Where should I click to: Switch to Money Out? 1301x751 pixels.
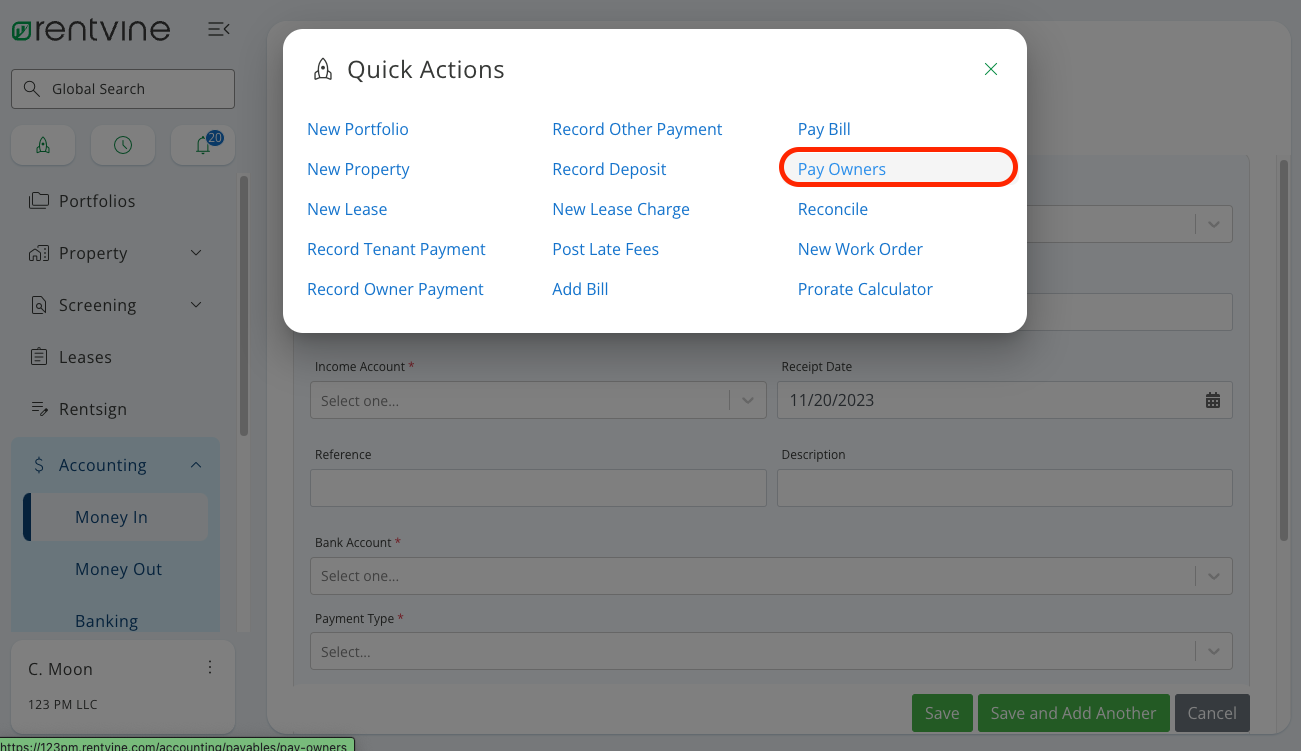118,569
